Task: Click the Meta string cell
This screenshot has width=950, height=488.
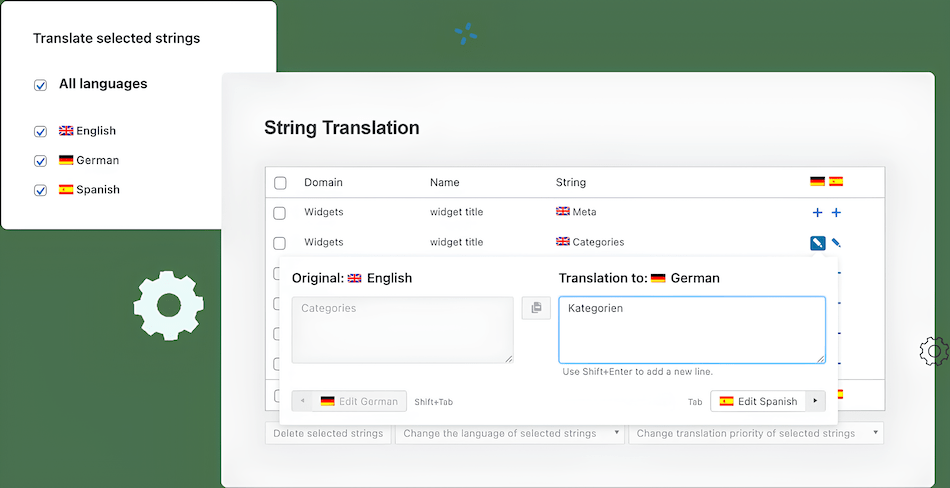Action: coord(576,212)
